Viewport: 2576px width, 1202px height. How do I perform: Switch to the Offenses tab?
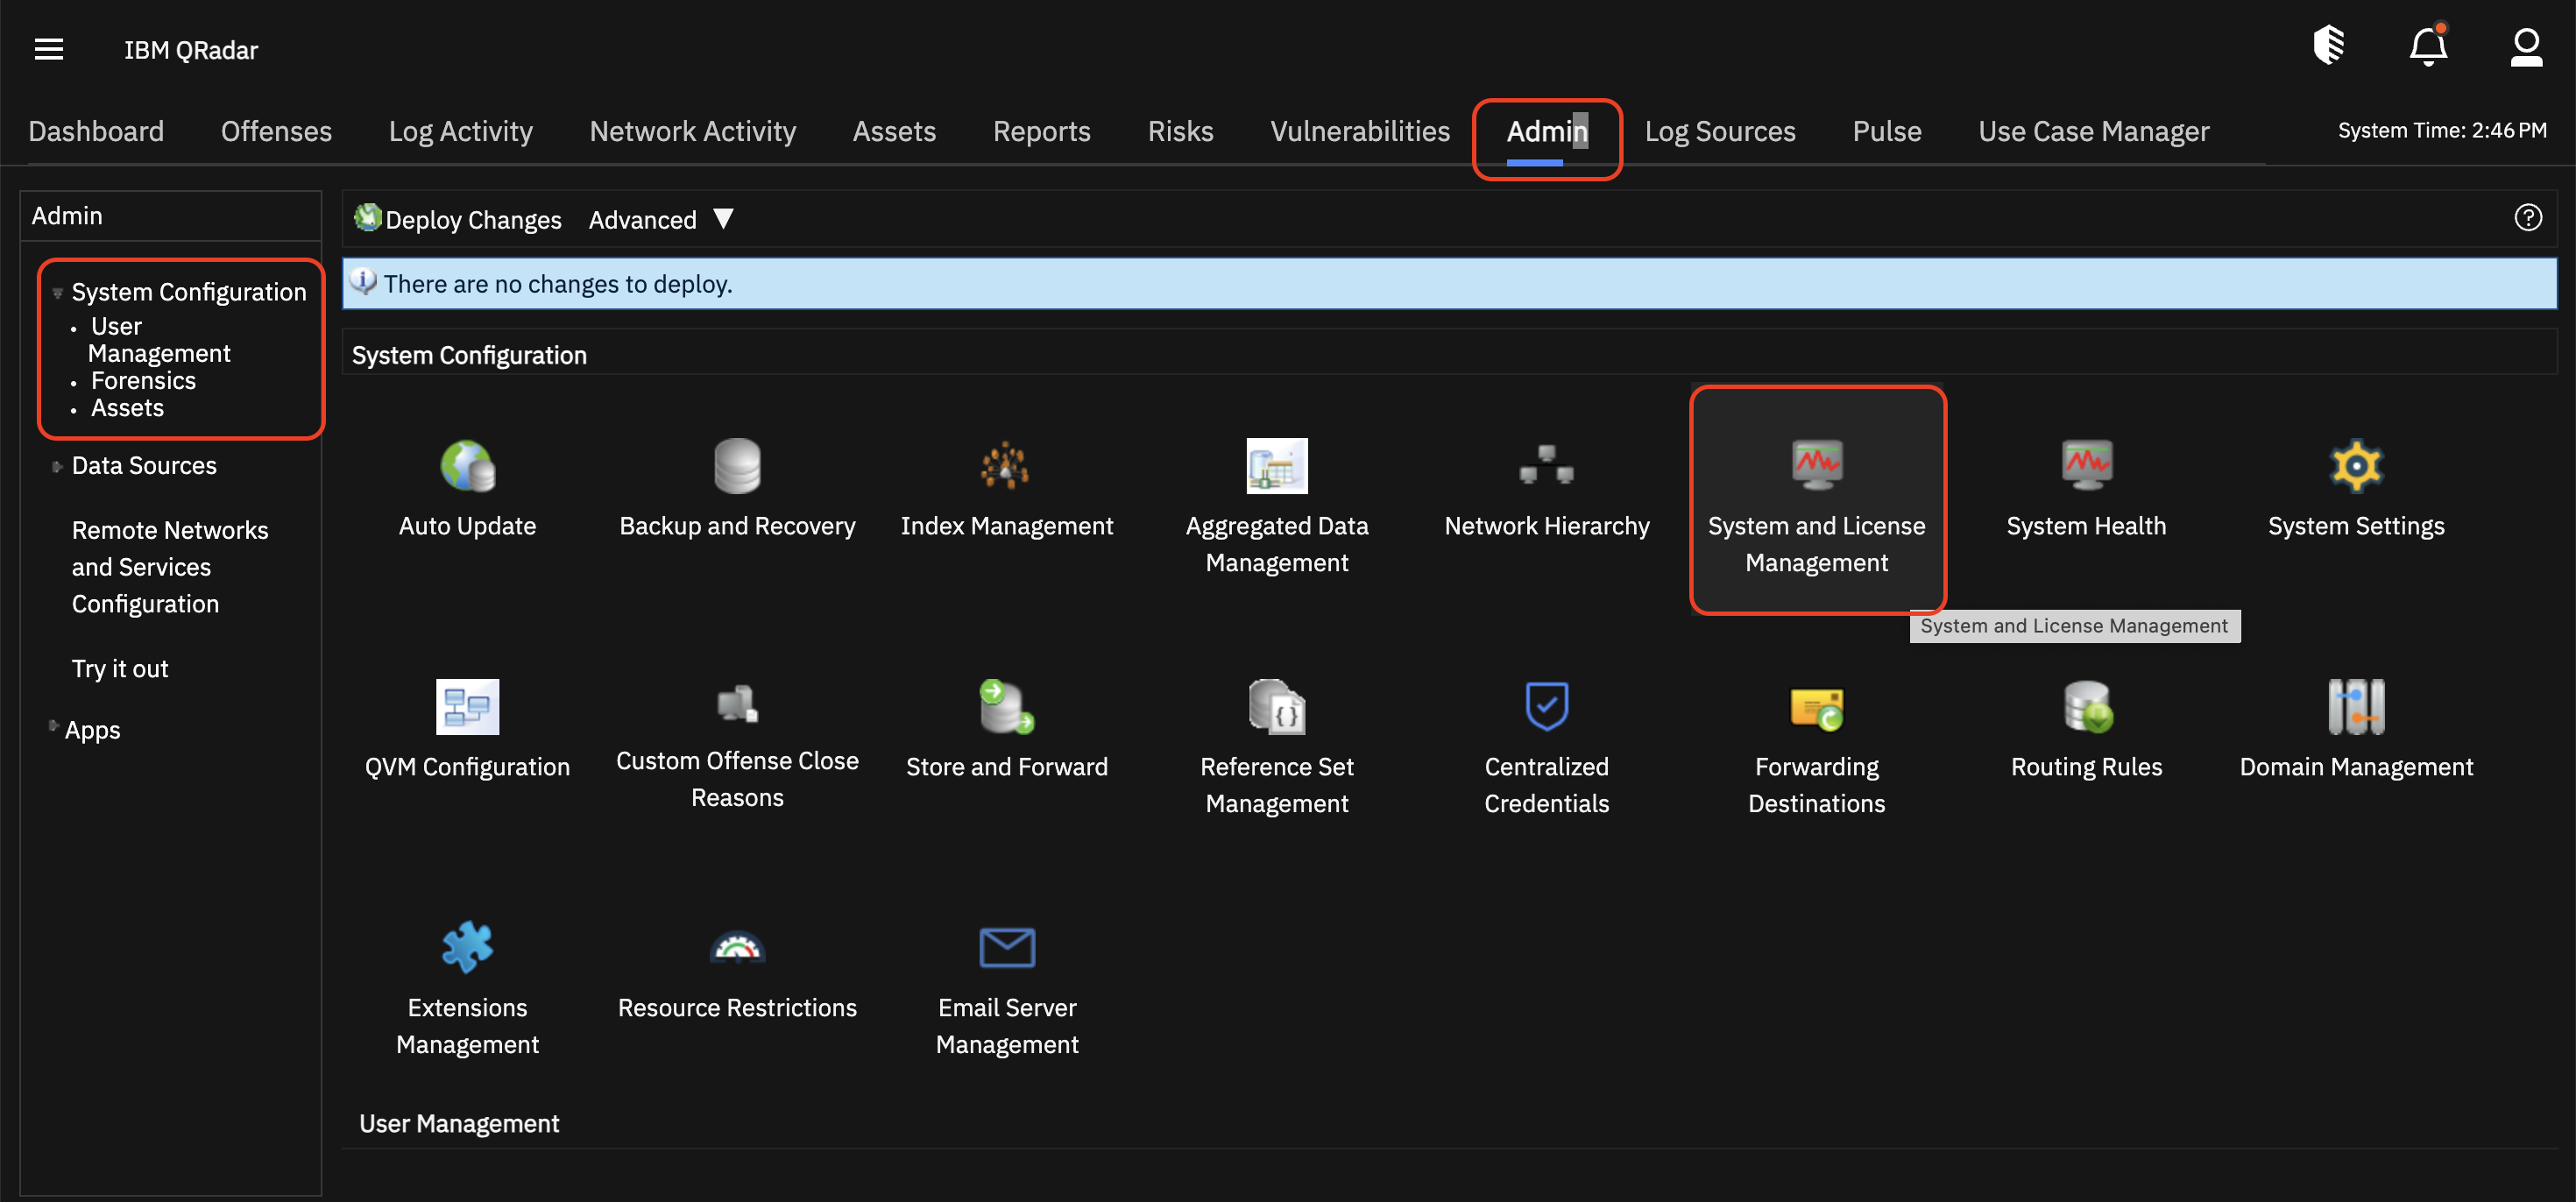pos(276,131)
